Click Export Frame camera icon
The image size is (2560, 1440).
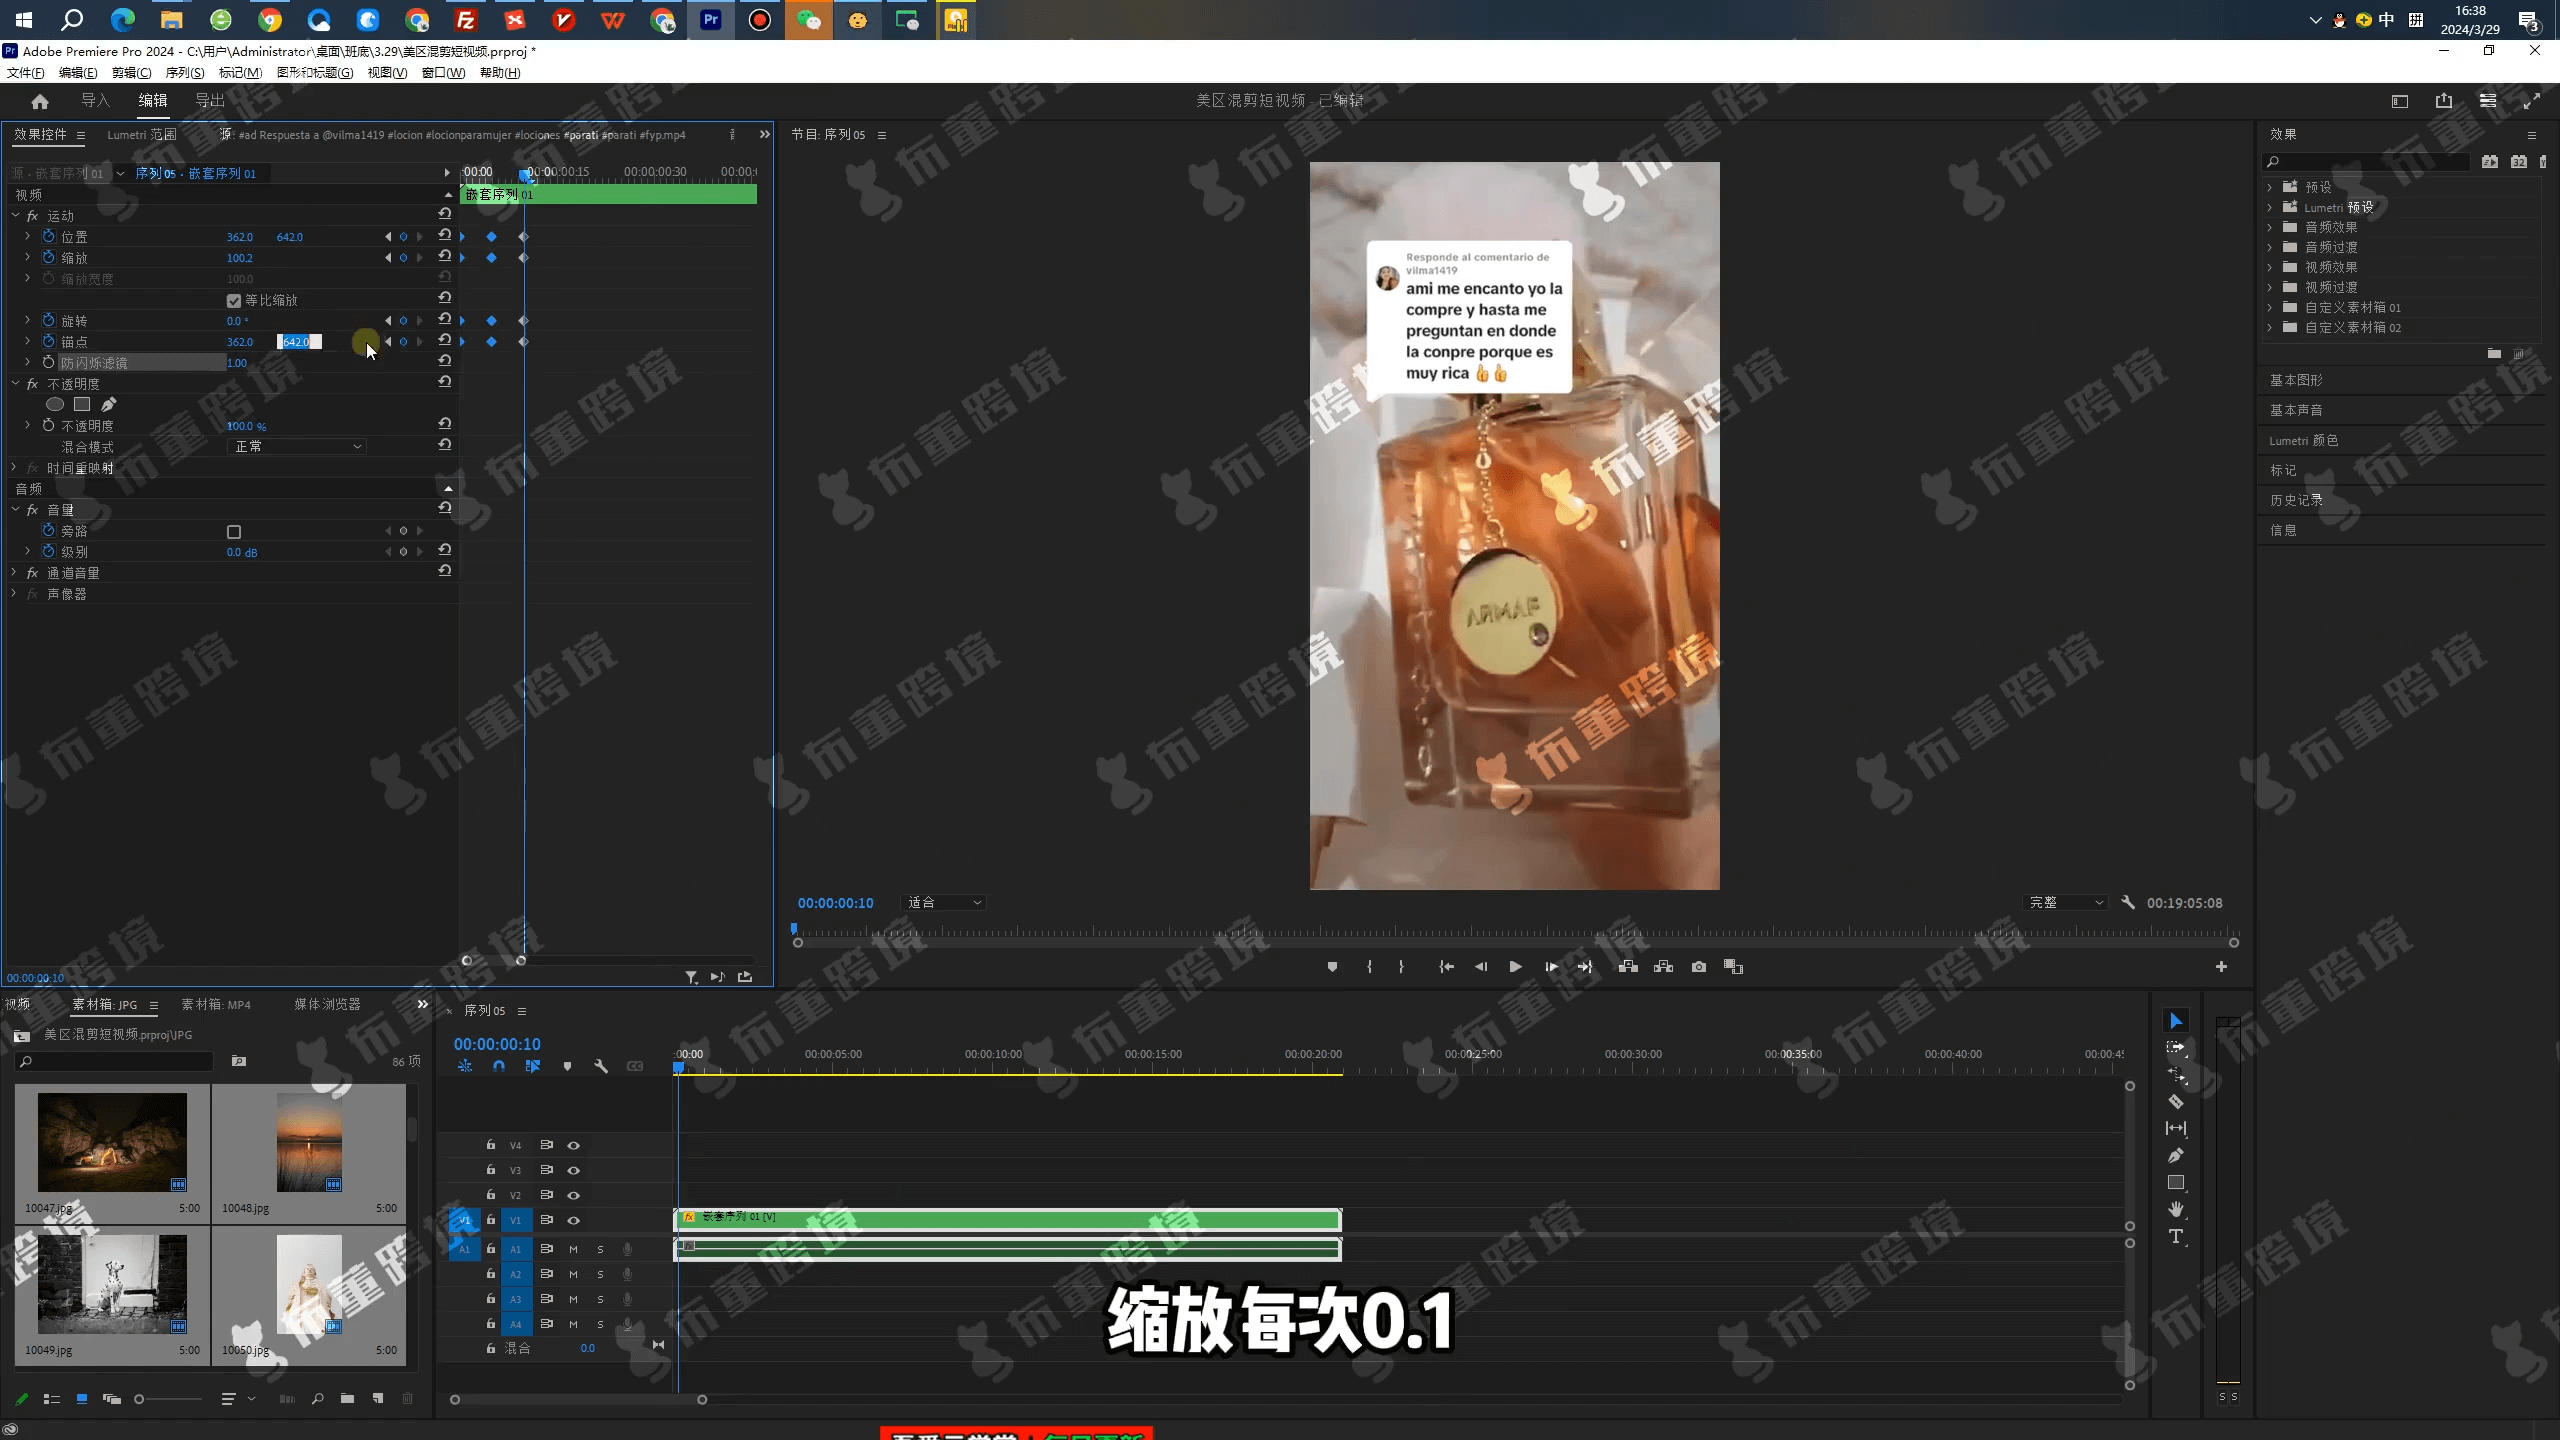point(1699,967)
